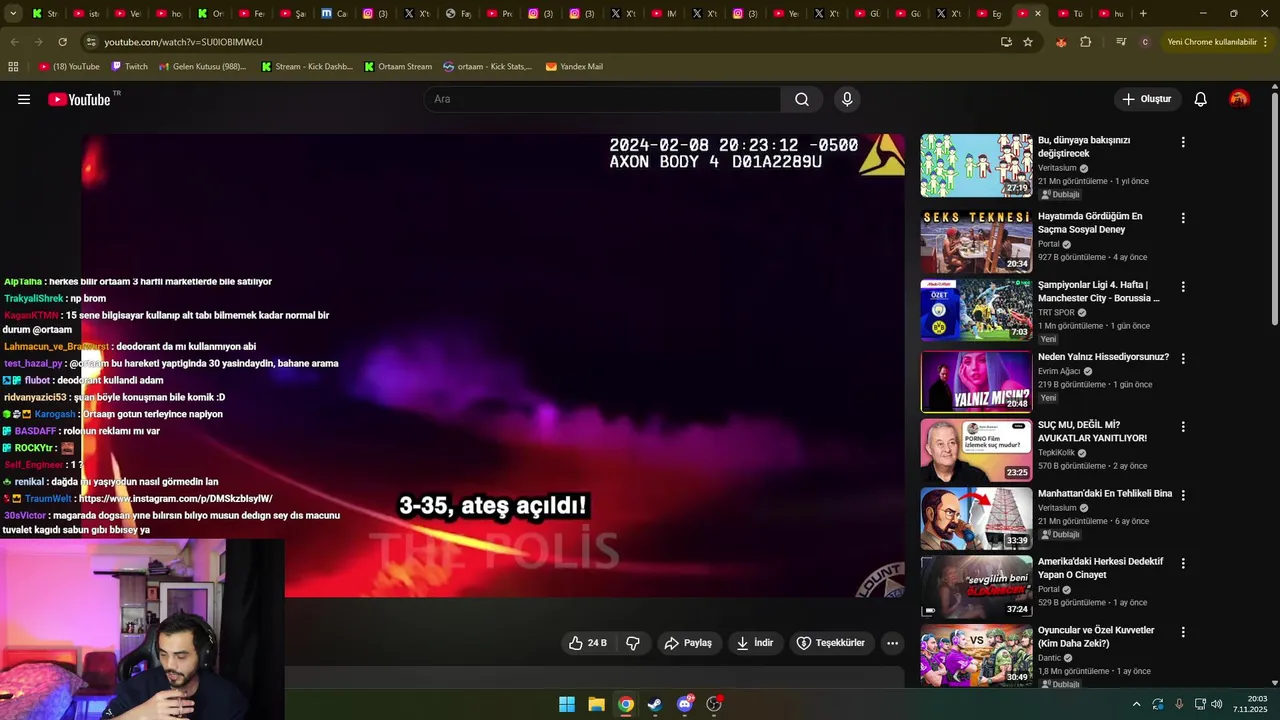Open options for Şampiyonlar Ligi 4. Hafta video
1280x720 pixels.
pyautogui.click(x=1183, y=287)
